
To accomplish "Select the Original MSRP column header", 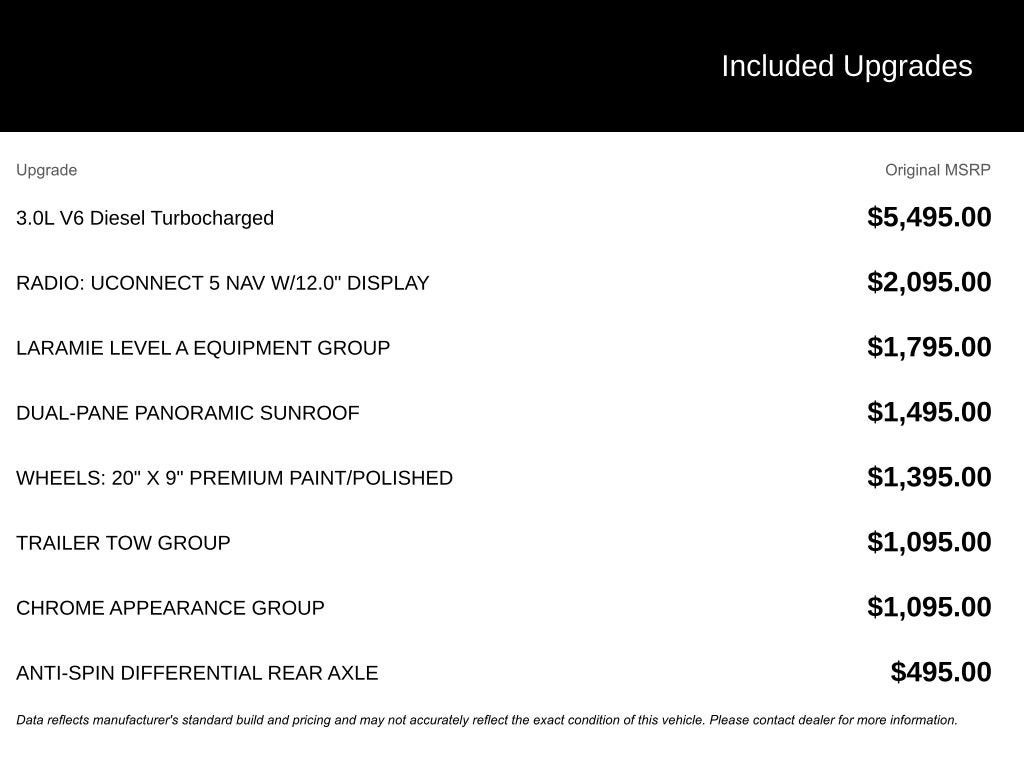I will tap(937, 170).
